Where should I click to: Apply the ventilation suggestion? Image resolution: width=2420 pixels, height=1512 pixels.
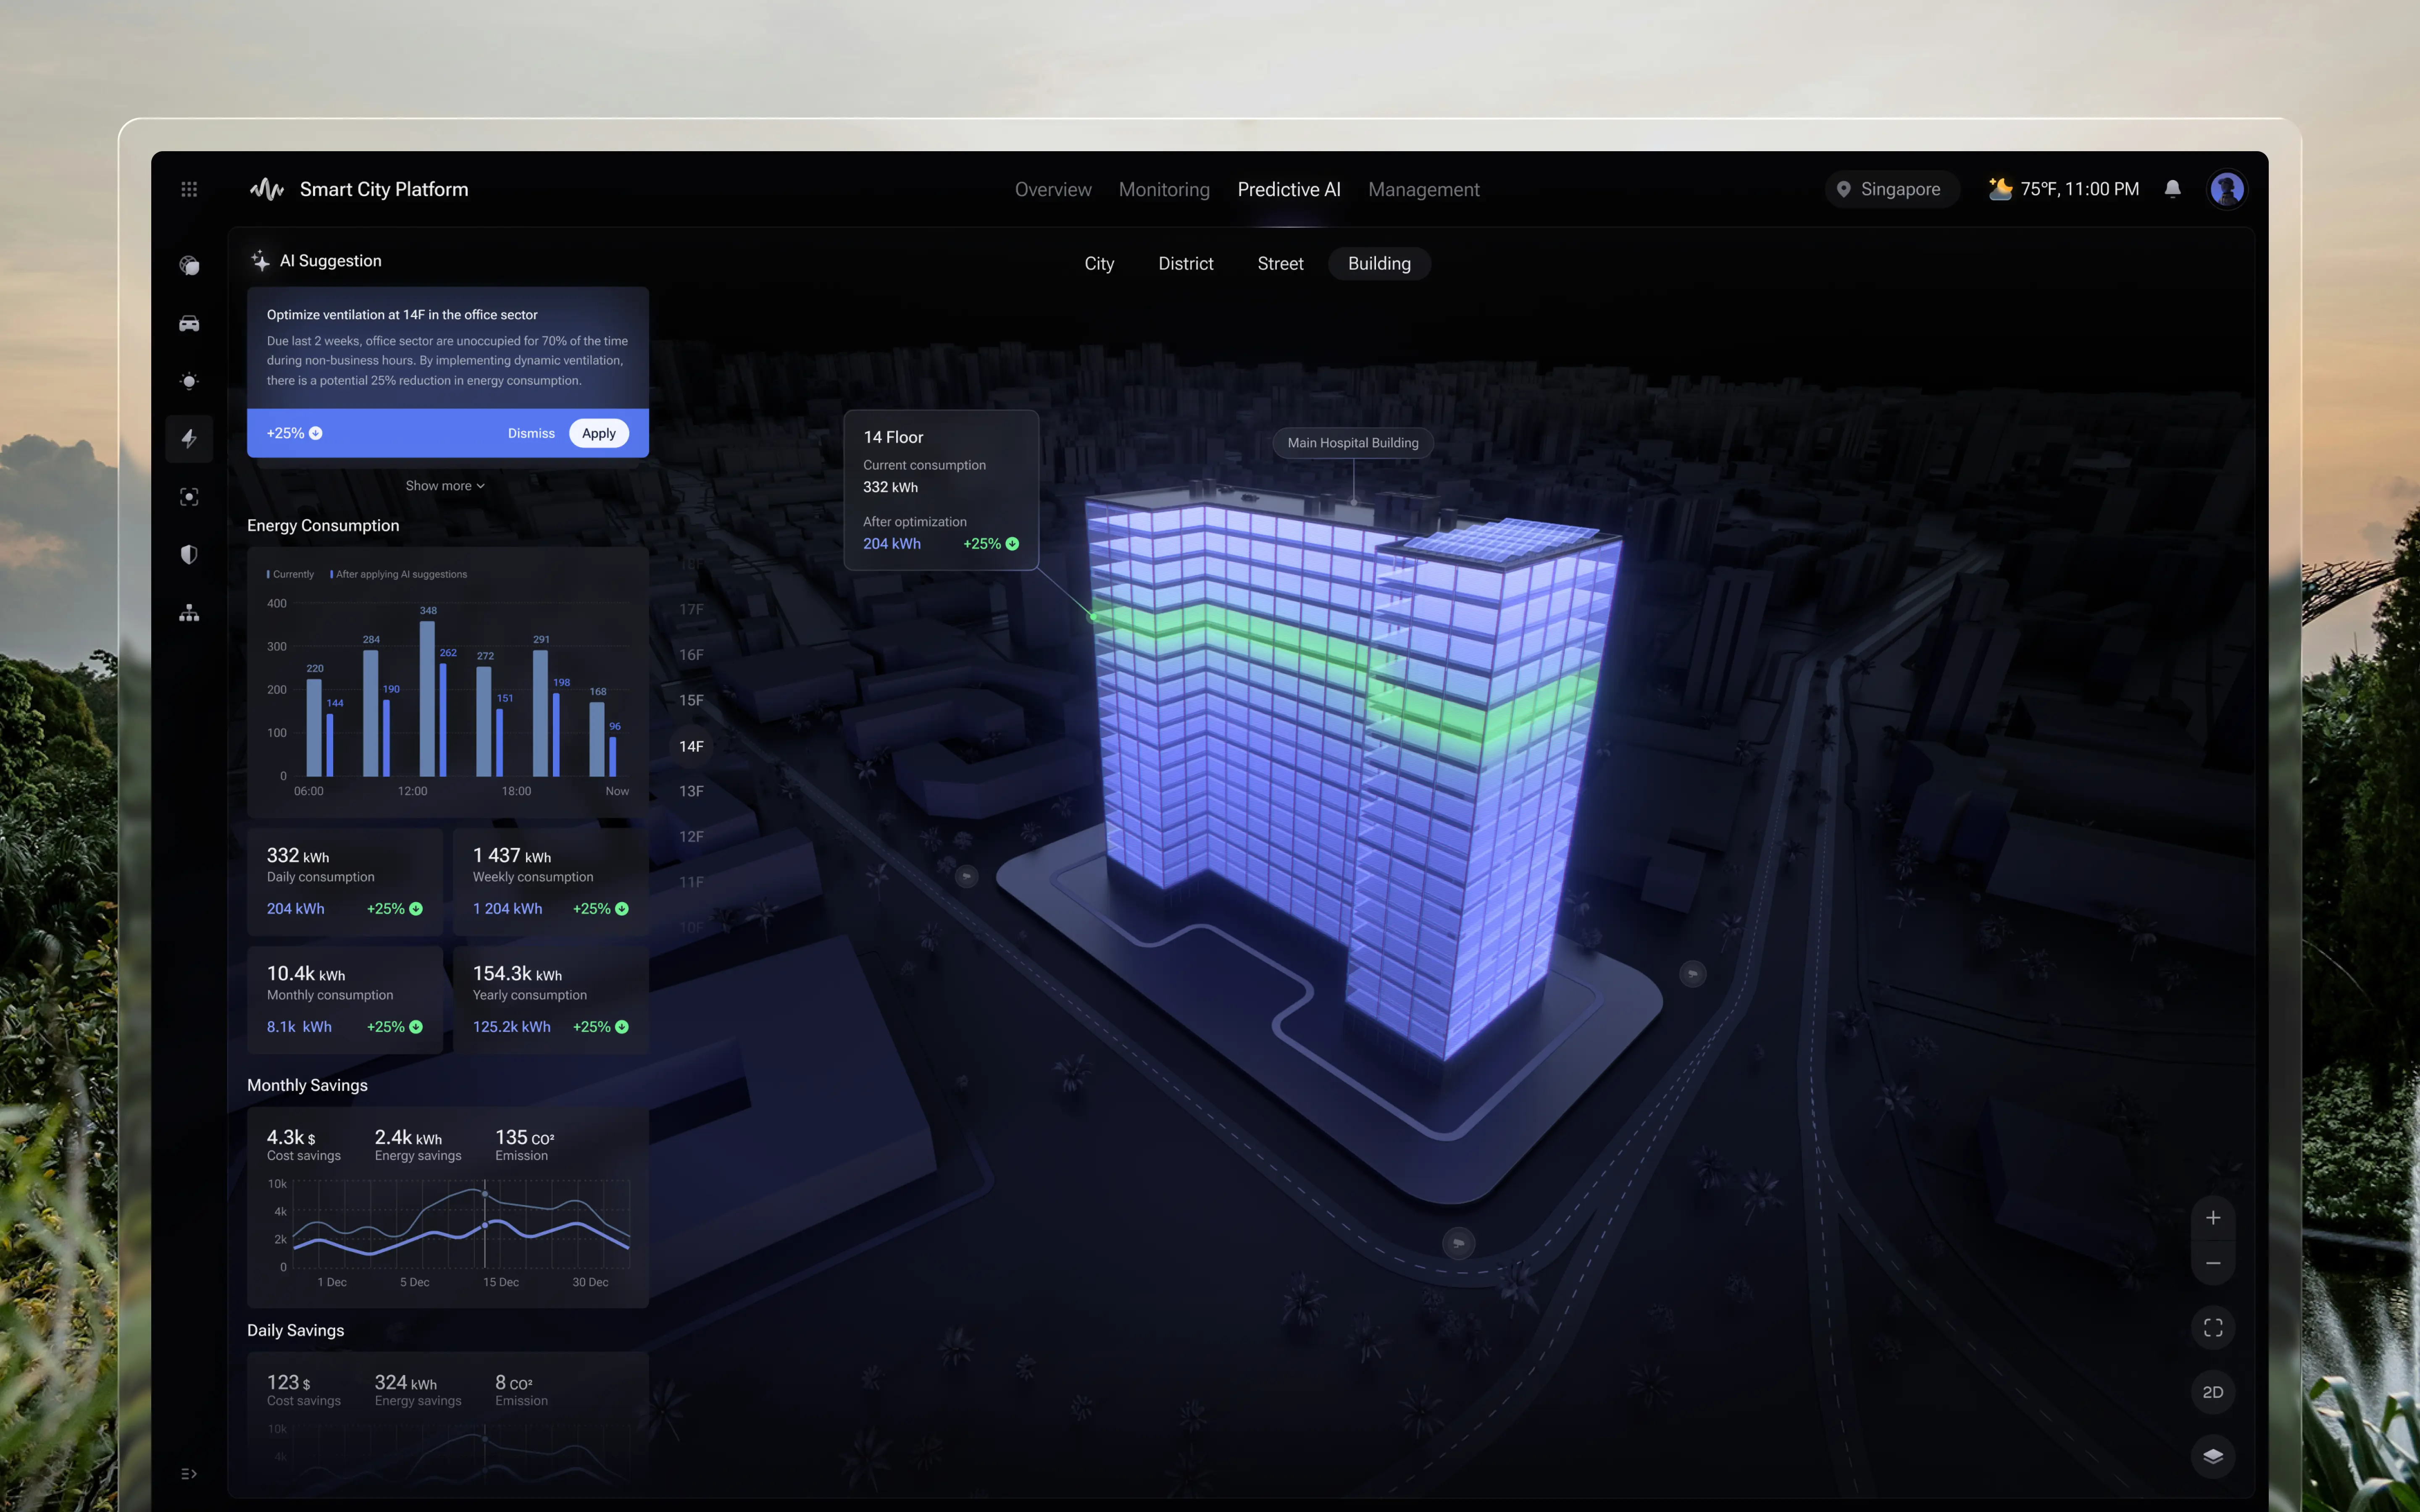[599, 433]
